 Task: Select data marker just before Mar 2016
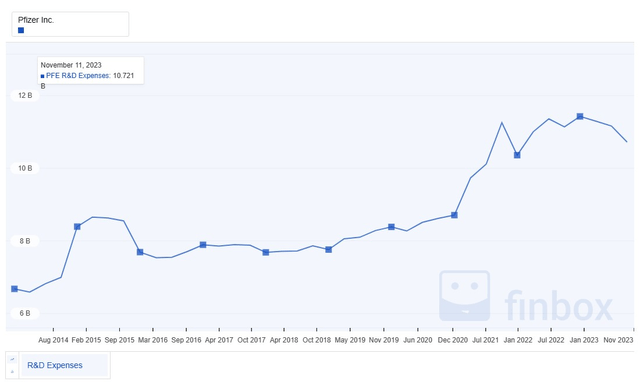pos(140,252)
